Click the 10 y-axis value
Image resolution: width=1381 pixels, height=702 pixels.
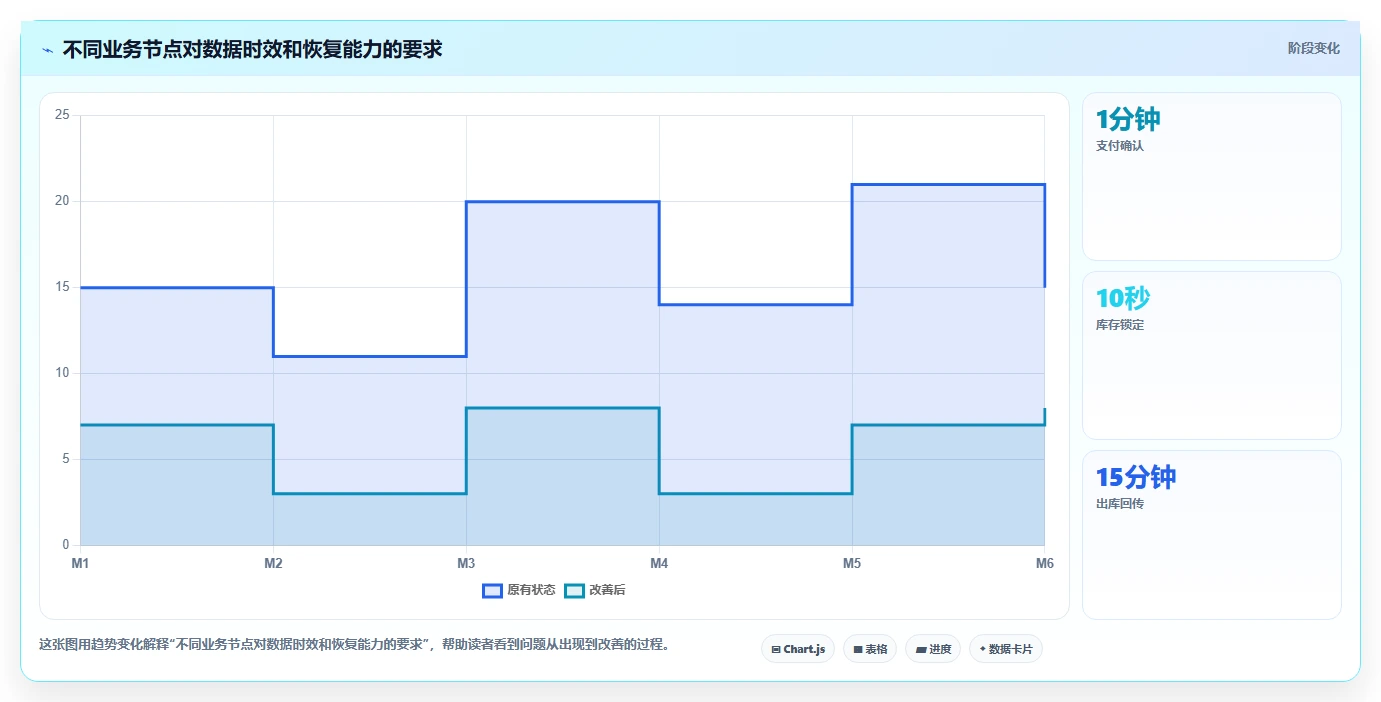click(x=62, y=373)
